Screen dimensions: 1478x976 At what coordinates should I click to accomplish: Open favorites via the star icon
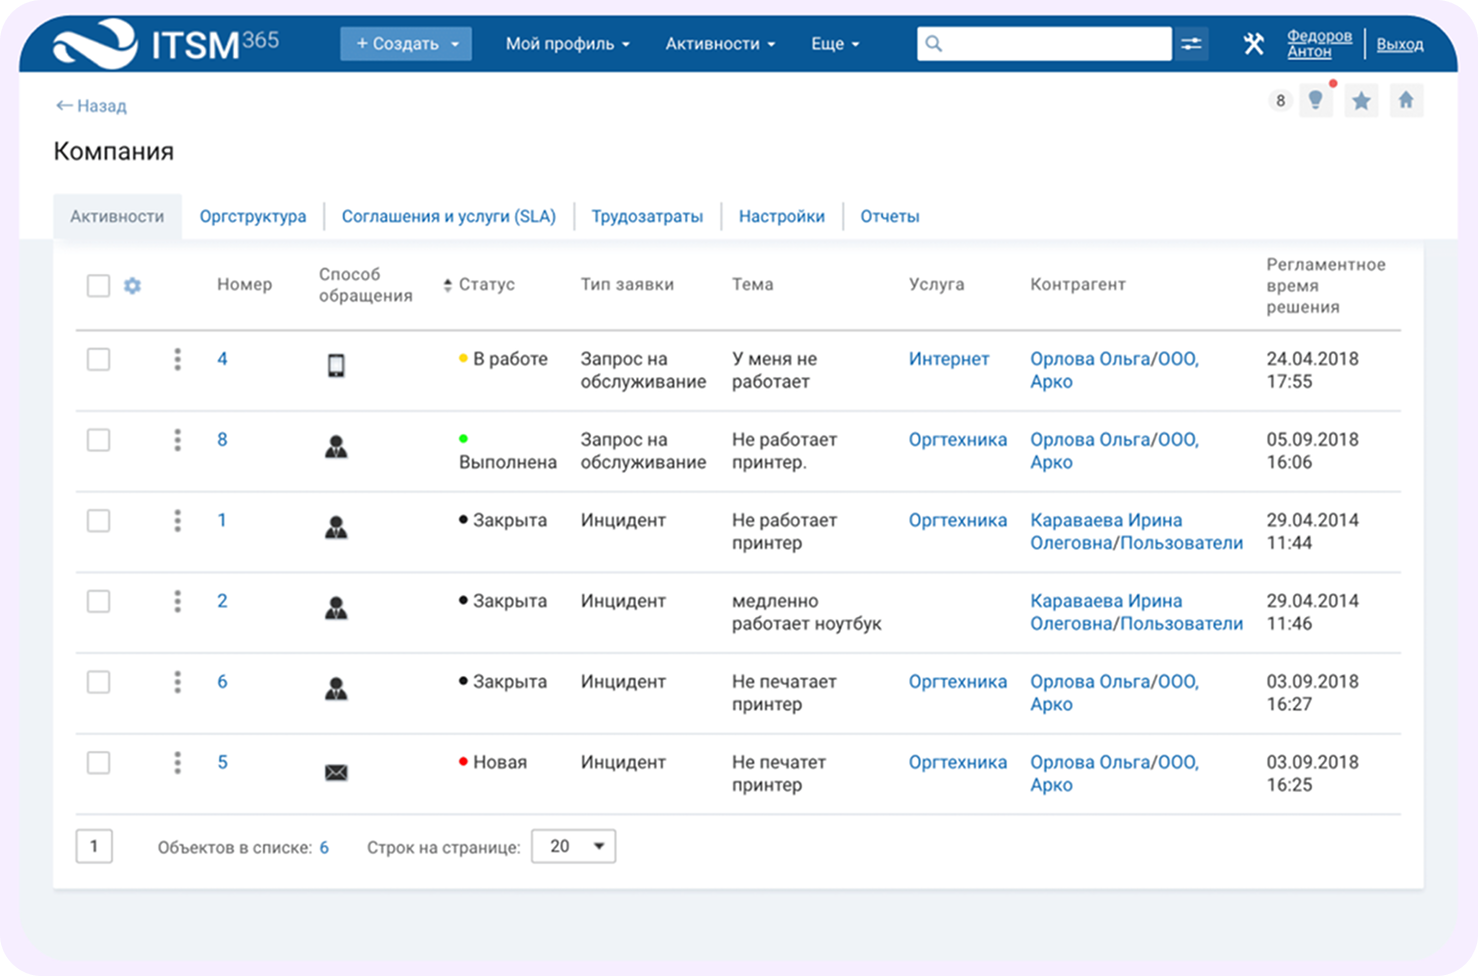coord(1361,99)
